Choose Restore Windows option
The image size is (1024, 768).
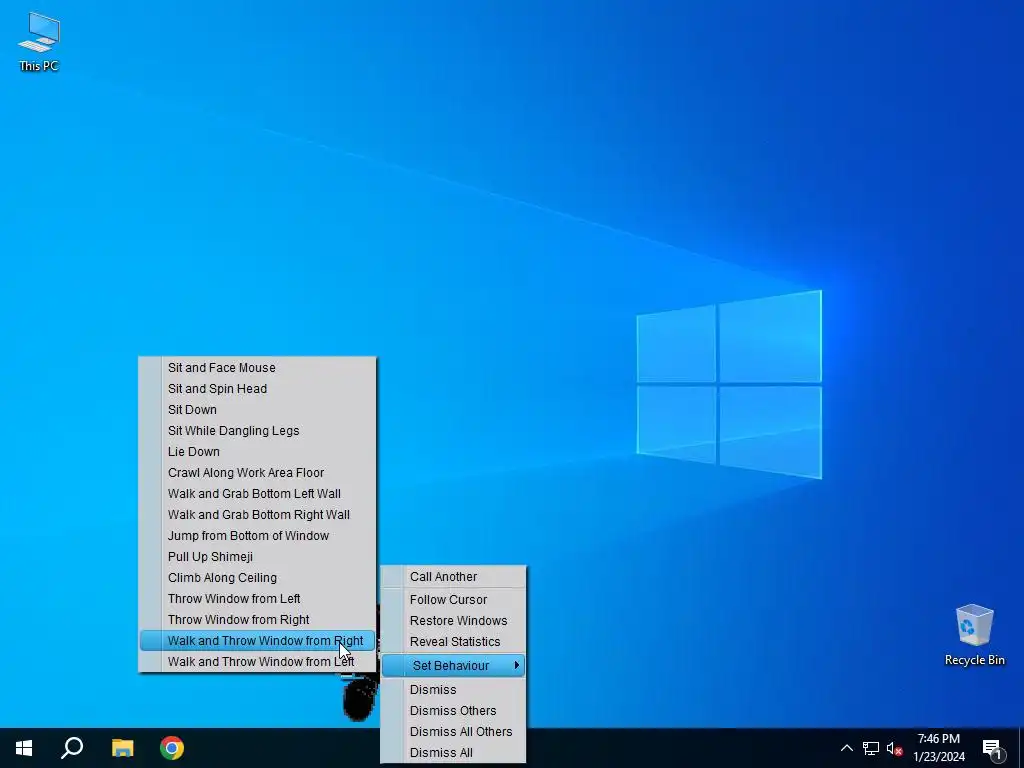click(x=453, y=620)
